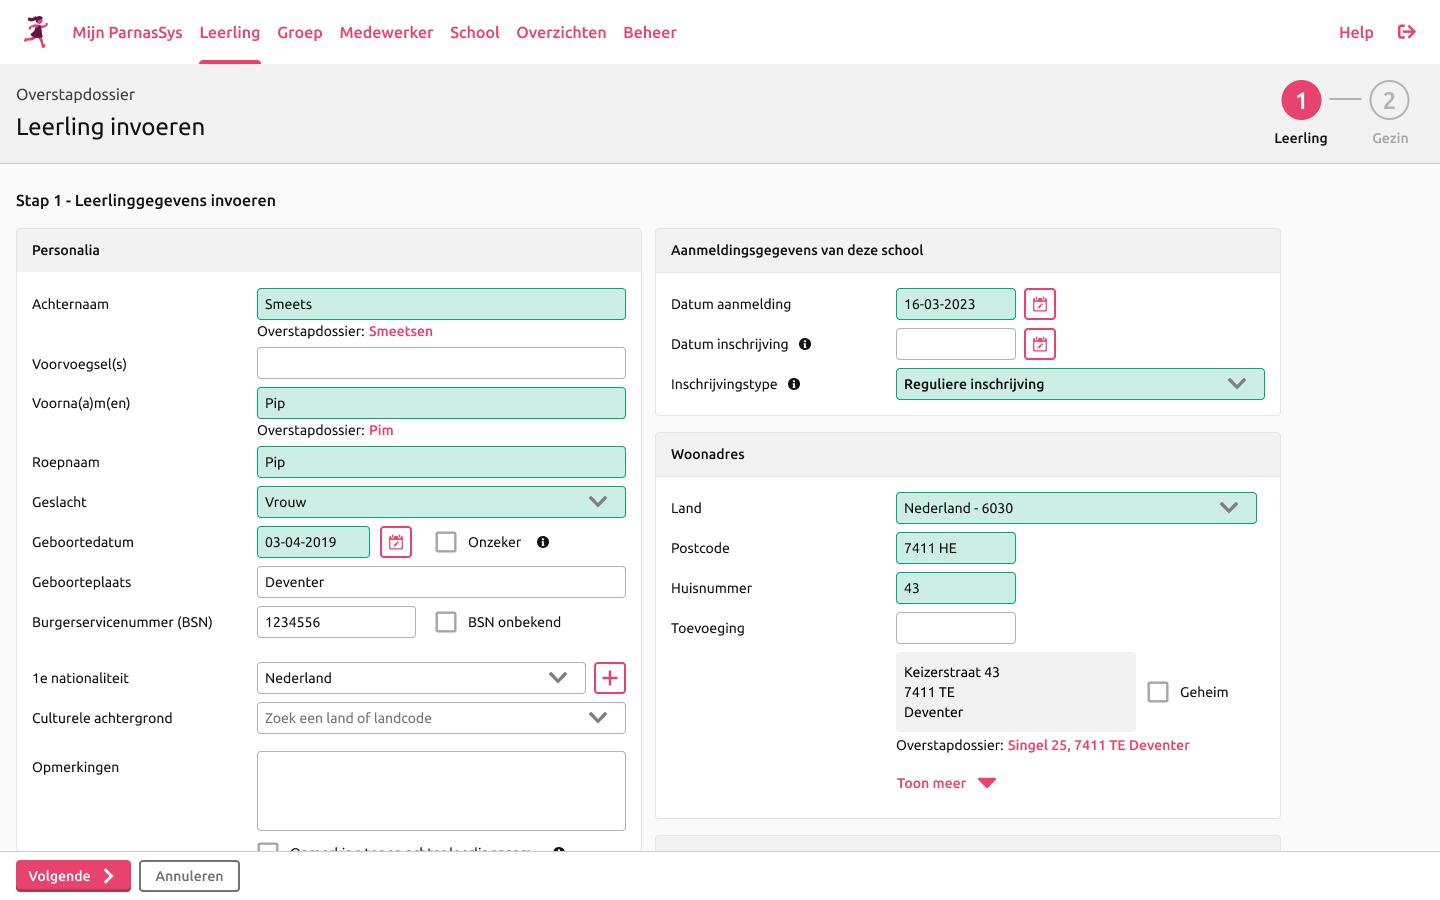This screenshot has width=1440, height=900.
Task: Enable the BSN onbekend checkbox
Action: 446,622
